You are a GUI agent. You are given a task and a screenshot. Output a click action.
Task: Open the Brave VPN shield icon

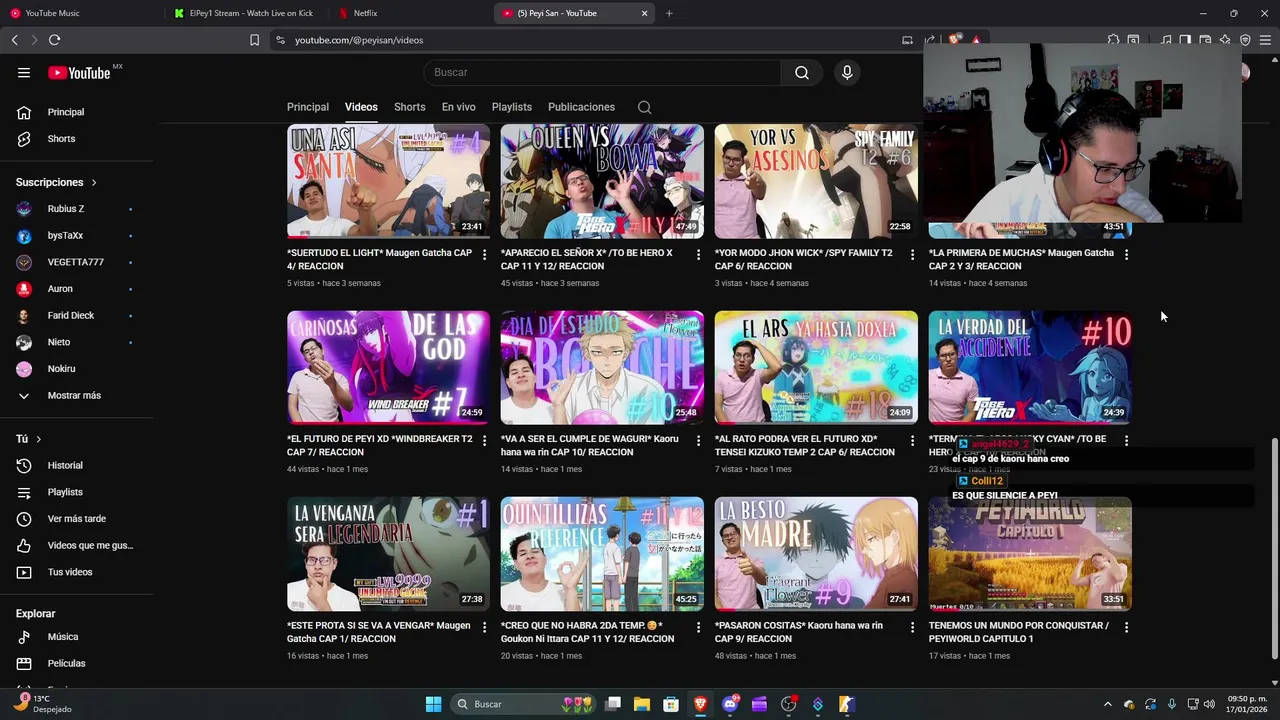(x=1245, y=40)
